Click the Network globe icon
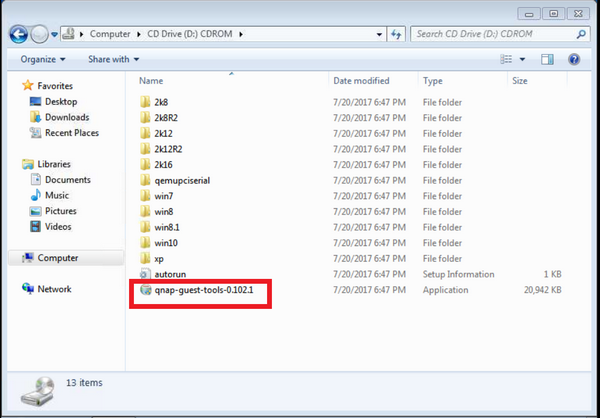600x418 pixels. [28, 289]
